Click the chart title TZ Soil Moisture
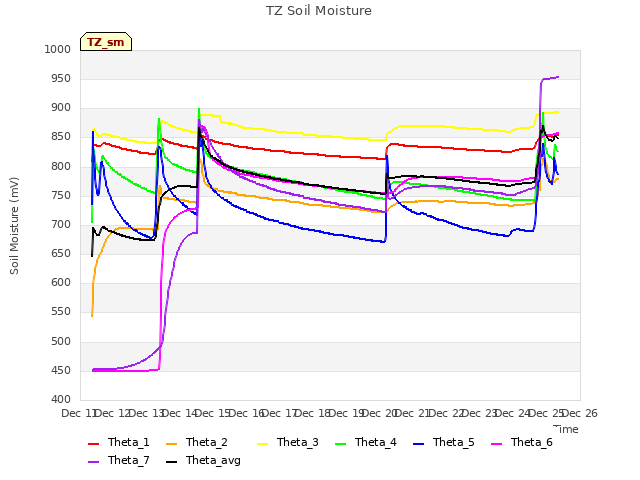 point(319,11)
